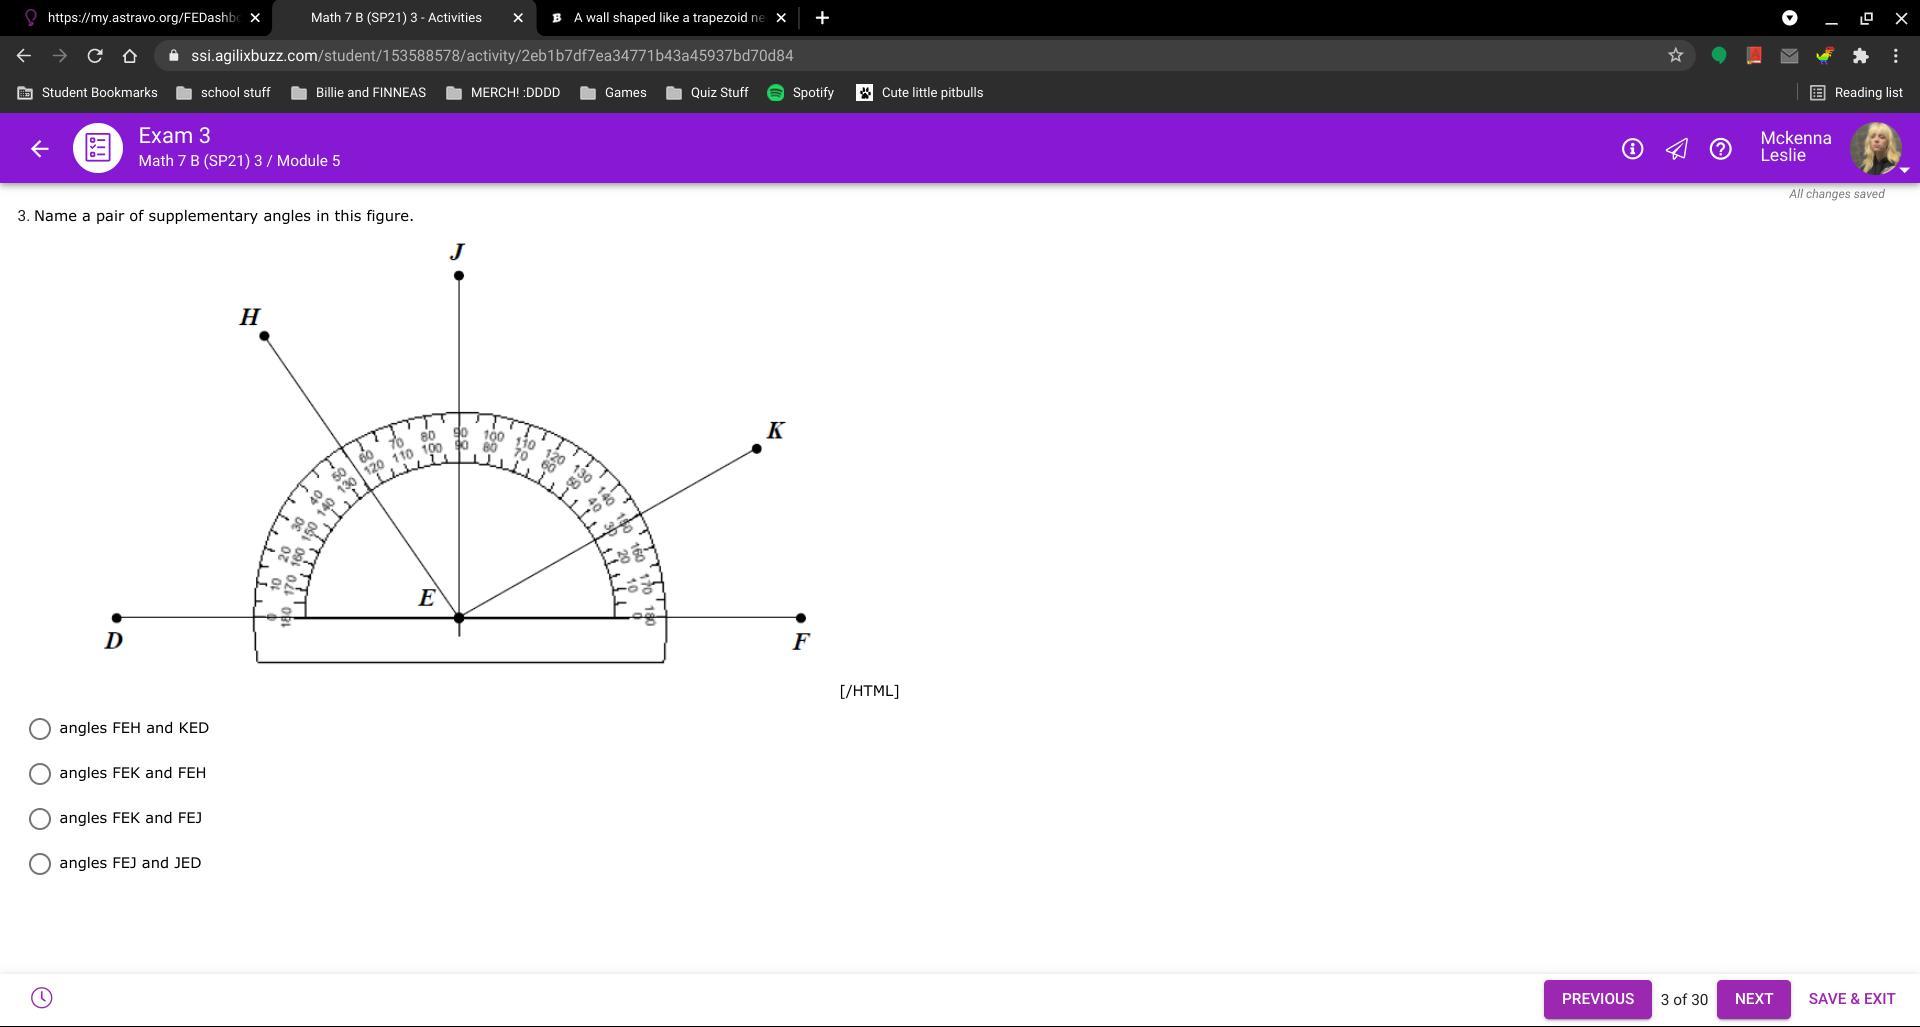Open the activity list icon beside Exam 3
The height and width of the screenshot is (1027, 1920).
tap(98, 148)
